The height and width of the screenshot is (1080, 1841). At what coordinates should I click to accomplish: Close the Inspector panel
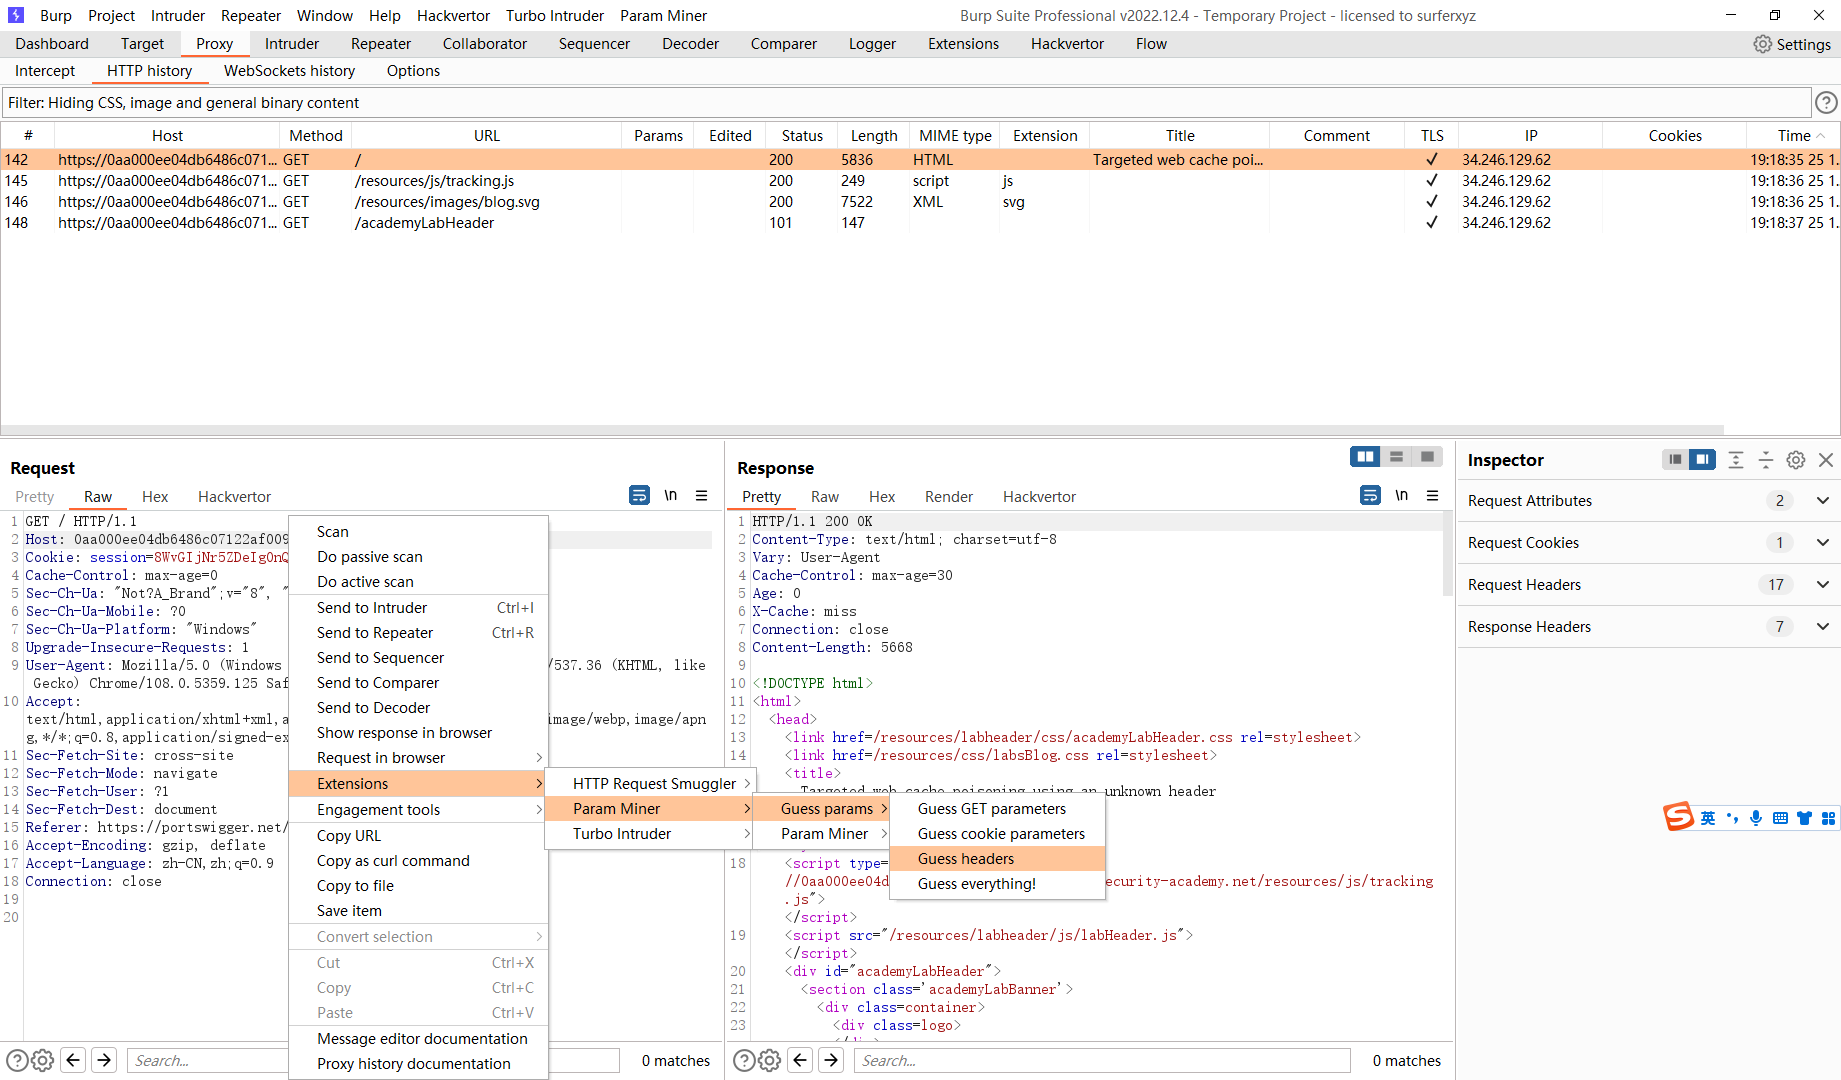(1826, 460)
